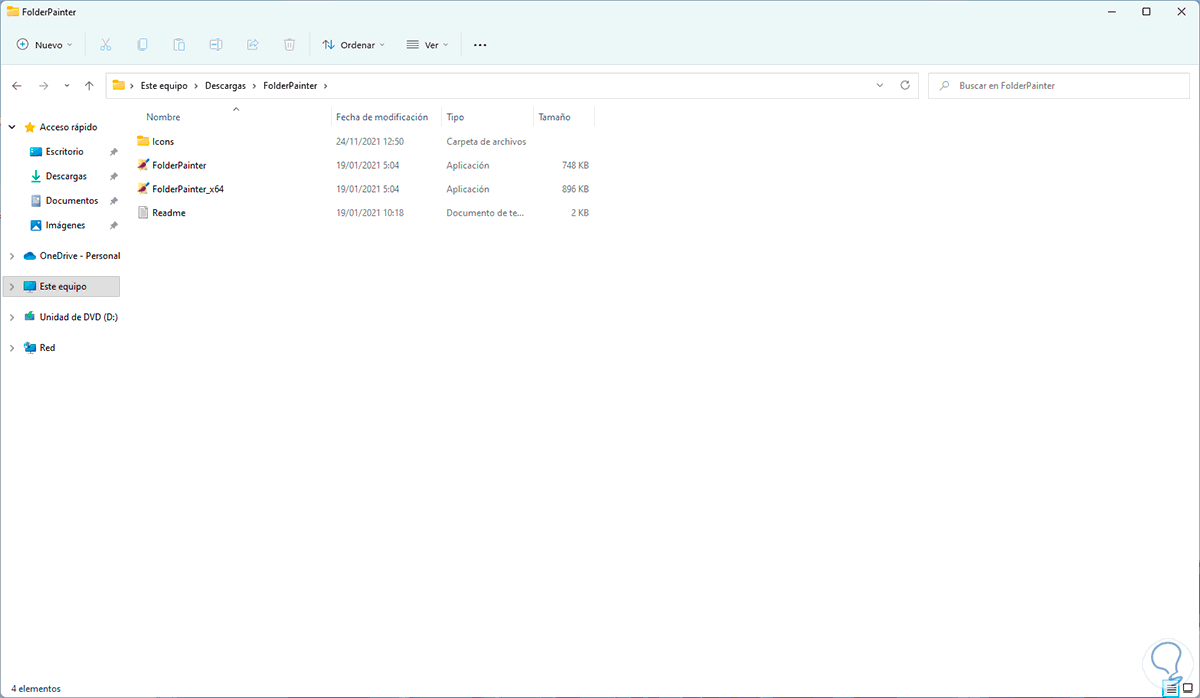Viewport: 1200px width, 698px height.
Task: Switch to large icons view in status bar
Action: (x=1188, y=689)
